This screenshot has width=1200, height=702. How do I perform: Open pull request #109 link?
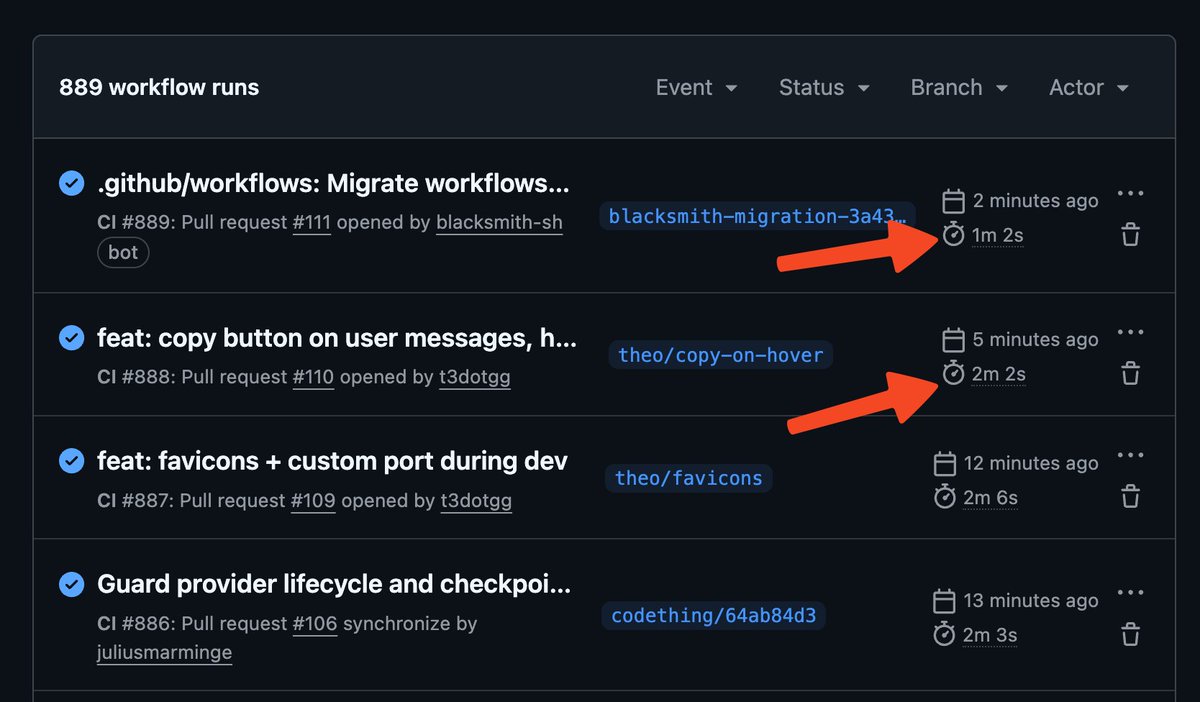click(x=313, y=501)
